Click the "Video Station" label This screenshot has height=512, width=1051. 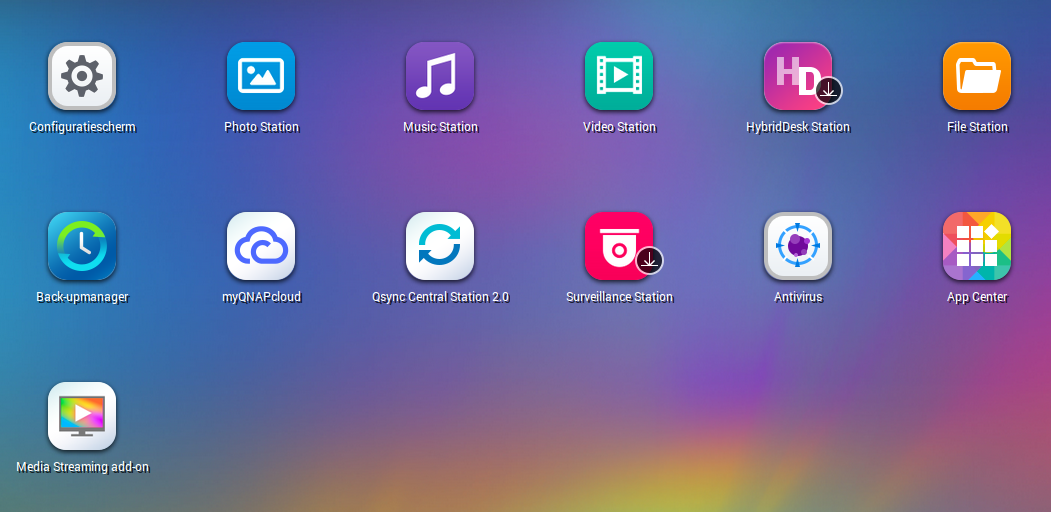(x=619, y=127)
